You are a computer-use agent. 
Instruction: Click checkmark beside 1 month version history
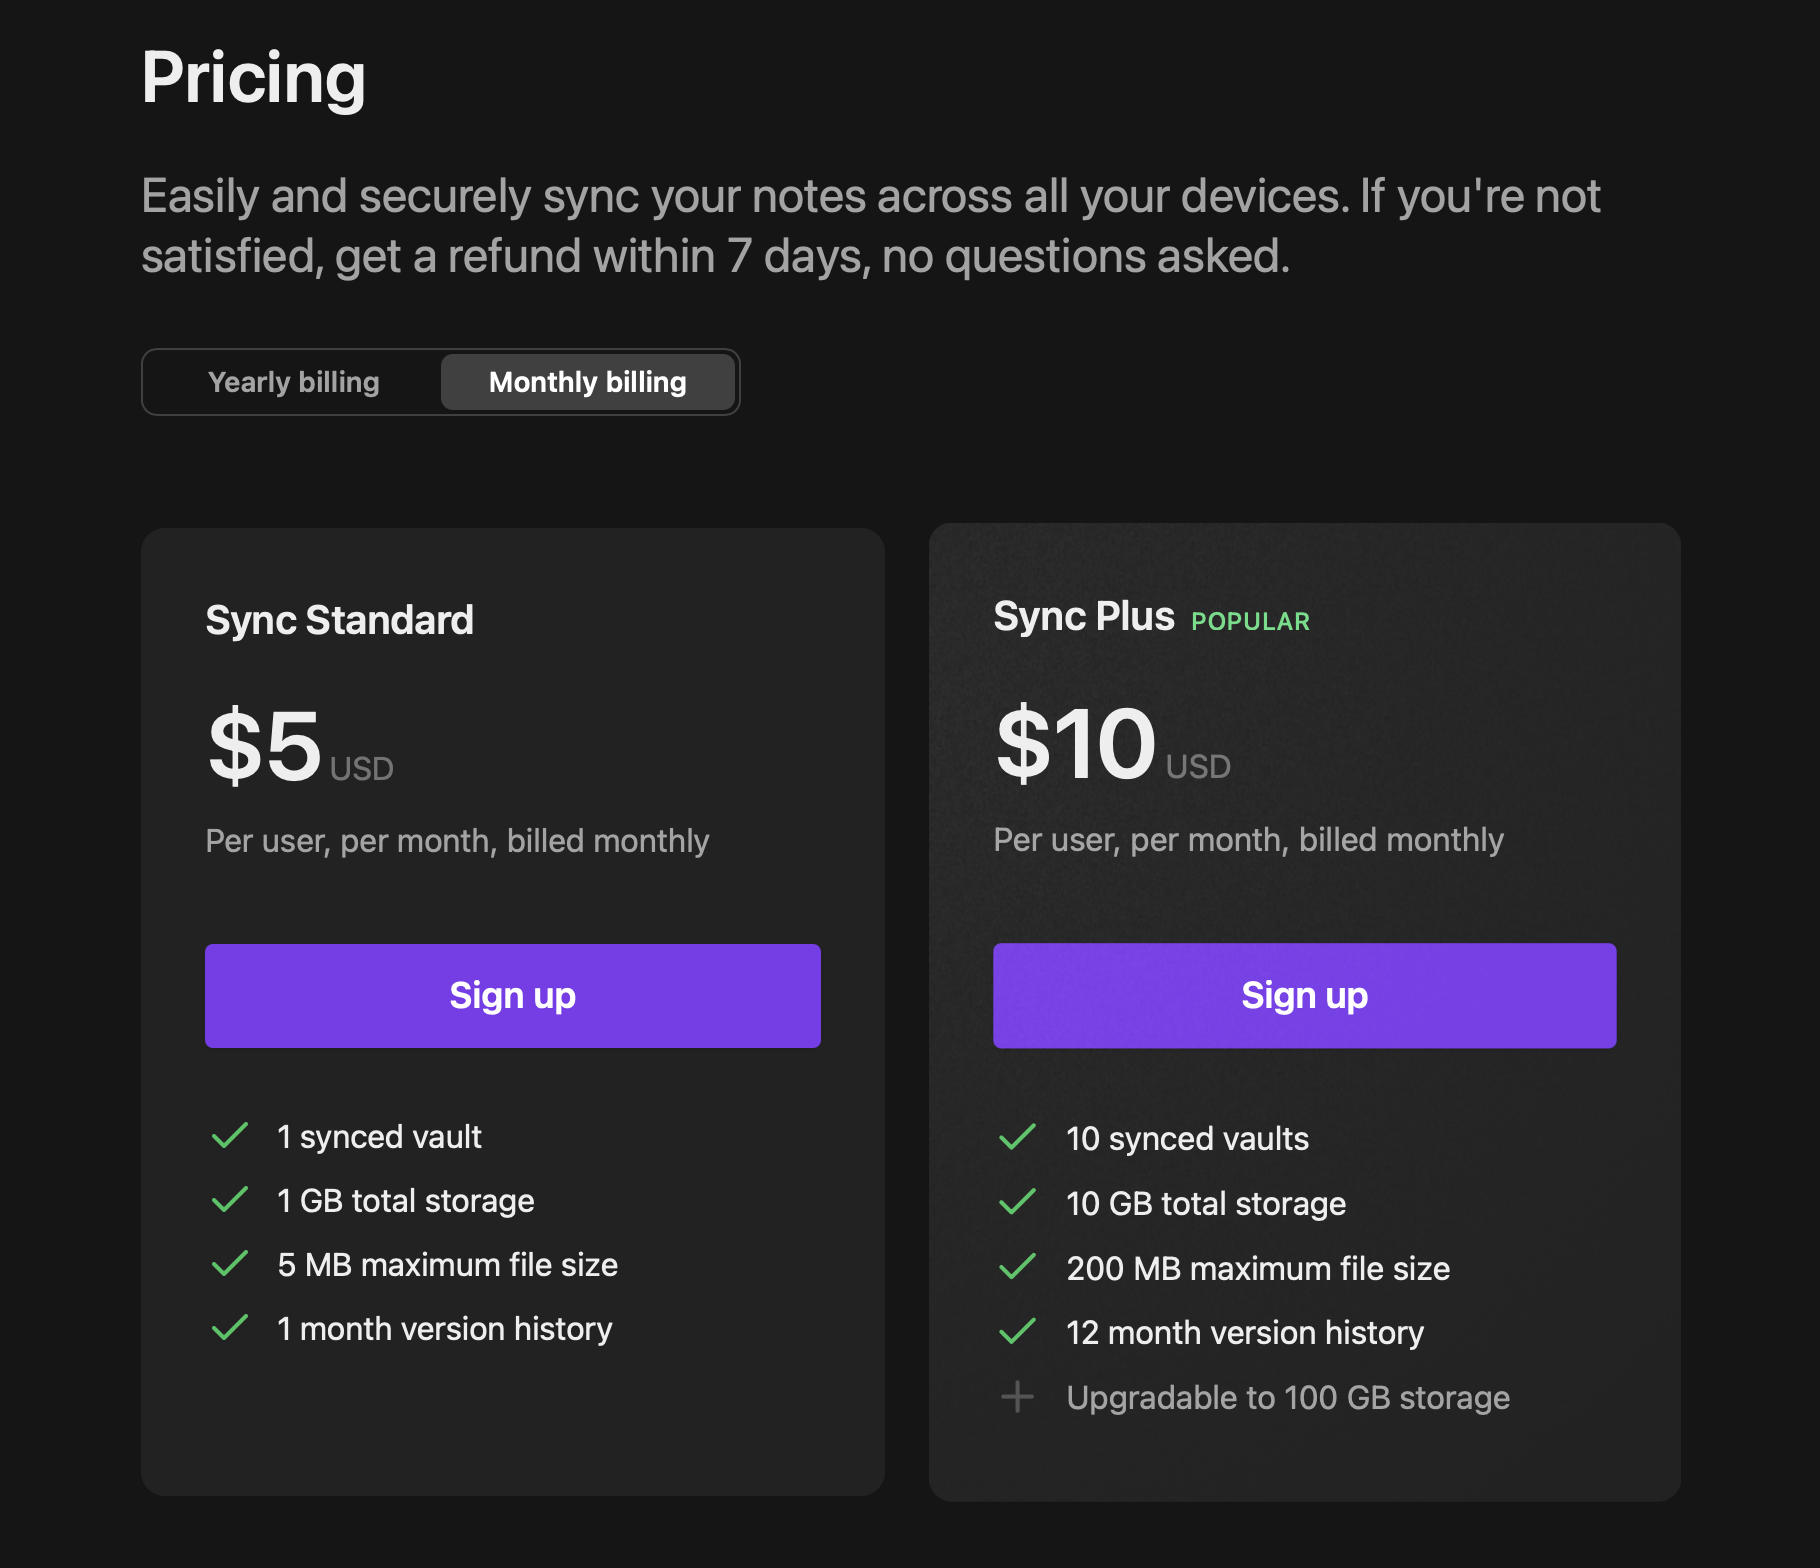pyautogui.click(x=230, y=1328)
